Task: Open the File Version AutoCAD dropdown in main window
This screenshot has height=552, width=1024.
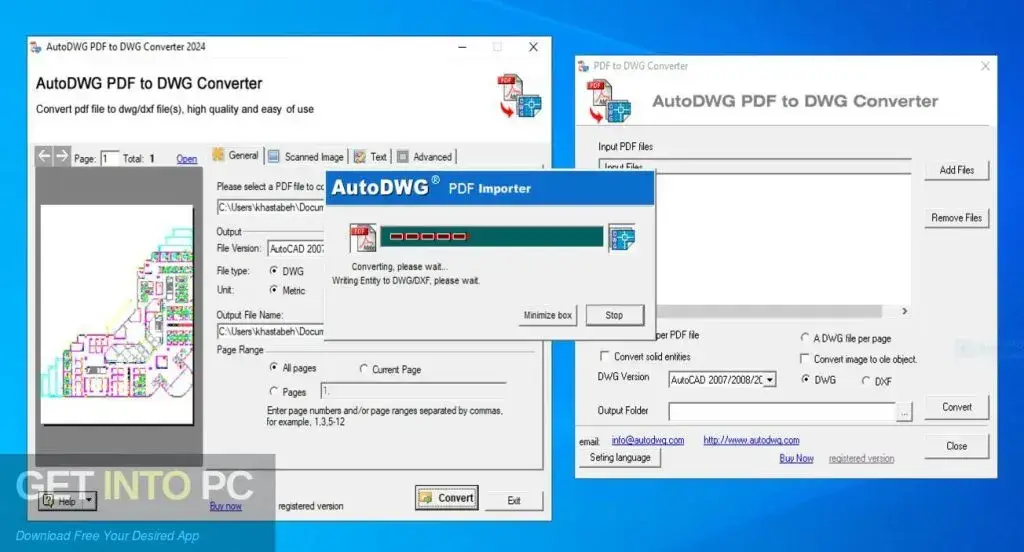Action: [296, 249]
